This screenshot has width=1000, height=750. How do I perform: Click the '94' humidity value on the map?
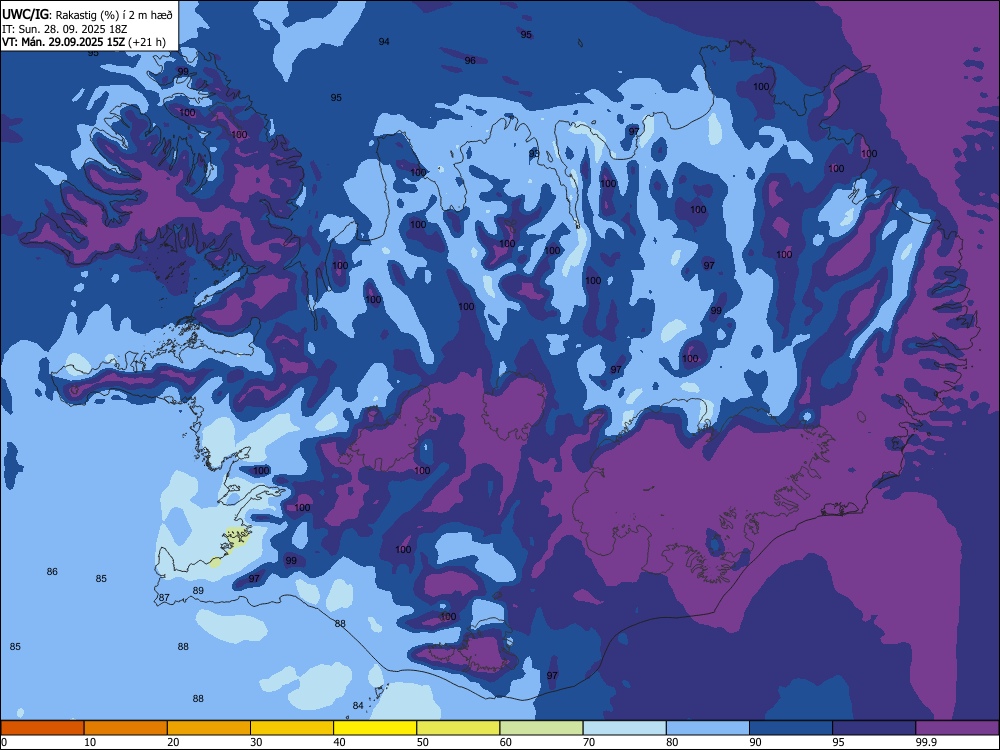[x=384, y=41]
